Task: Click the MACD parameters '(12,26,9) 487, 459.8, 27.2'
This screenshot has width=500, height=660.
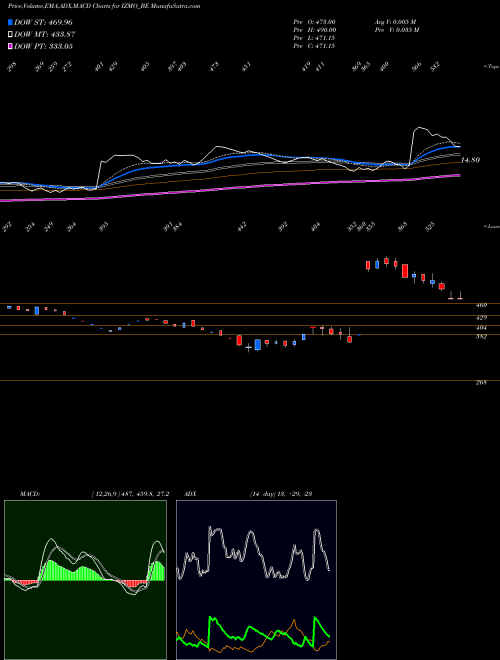Action: pyautogui.click(x=130, y=494)
